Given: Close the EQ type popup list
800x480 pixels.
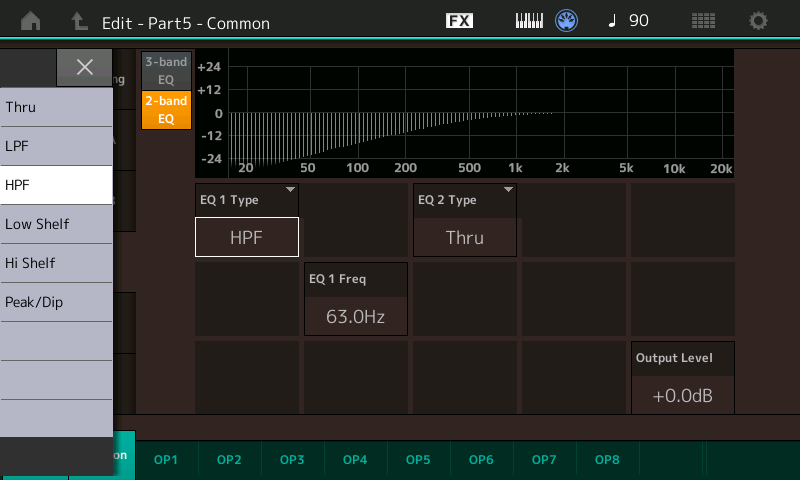Looking at the screenshot, I should (x=84, y=67).
